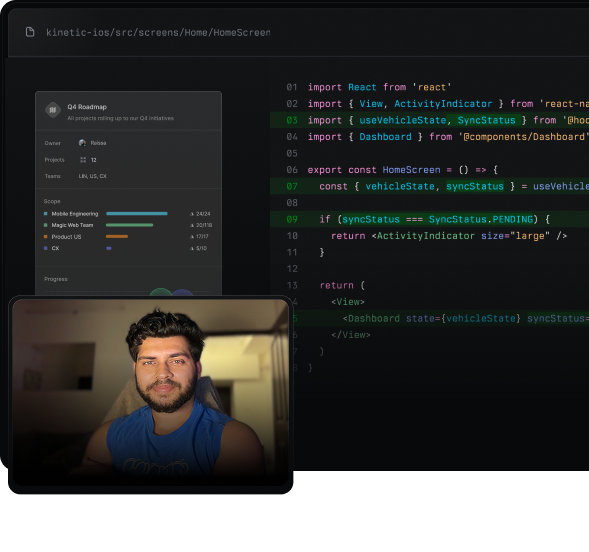Click '<Dashboard' on the highlighted JSX line
The width and height of the screenshot is (589, 552).
(x=371, y=318)
